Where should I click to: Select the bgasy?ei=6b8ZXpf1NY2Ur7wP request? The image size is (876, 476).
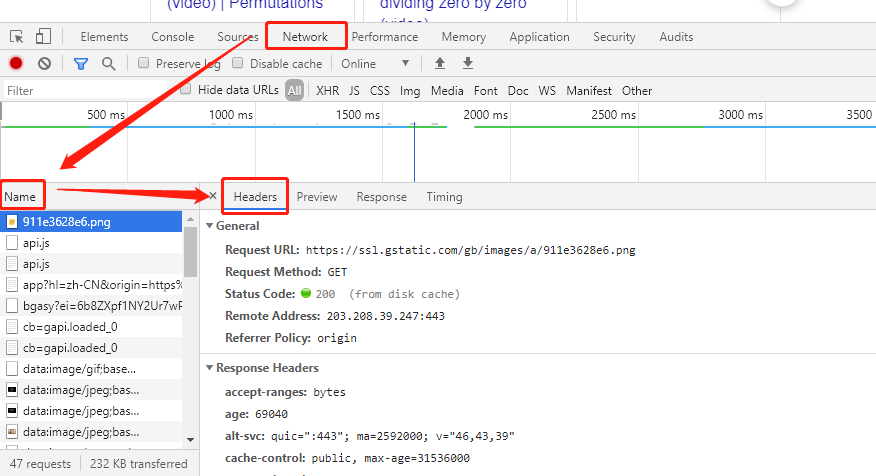point(91,306)
